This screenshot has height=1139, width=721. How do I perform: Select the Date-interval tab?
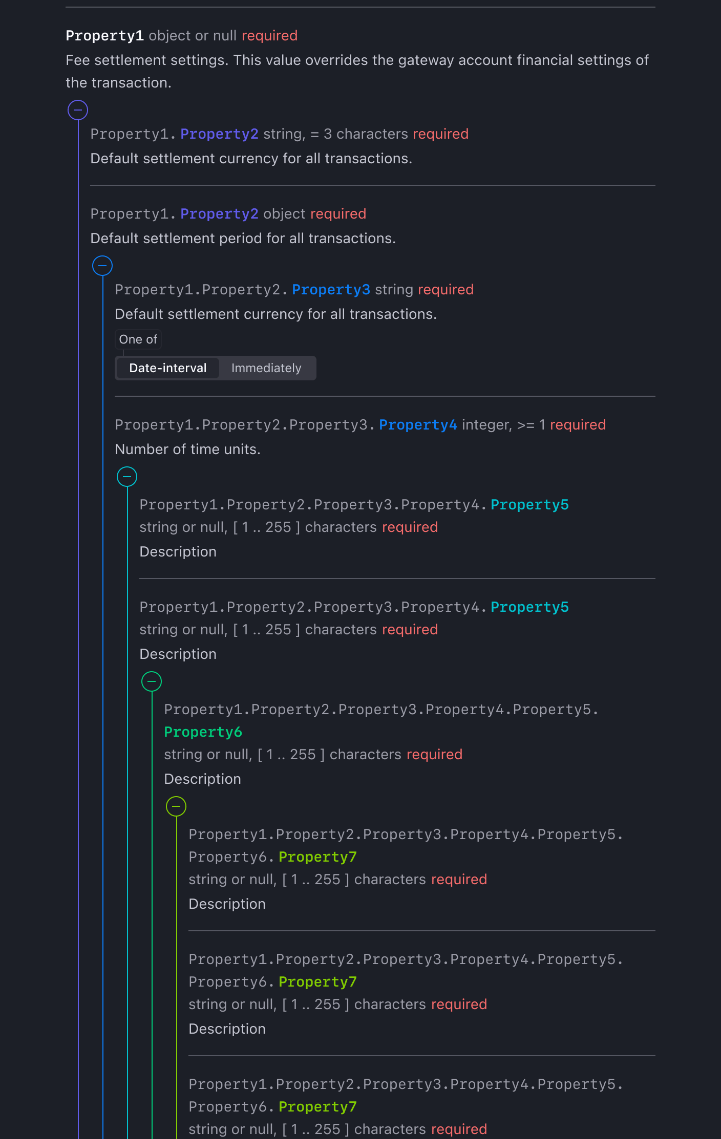pyautogui.click(x=167, y=368)
